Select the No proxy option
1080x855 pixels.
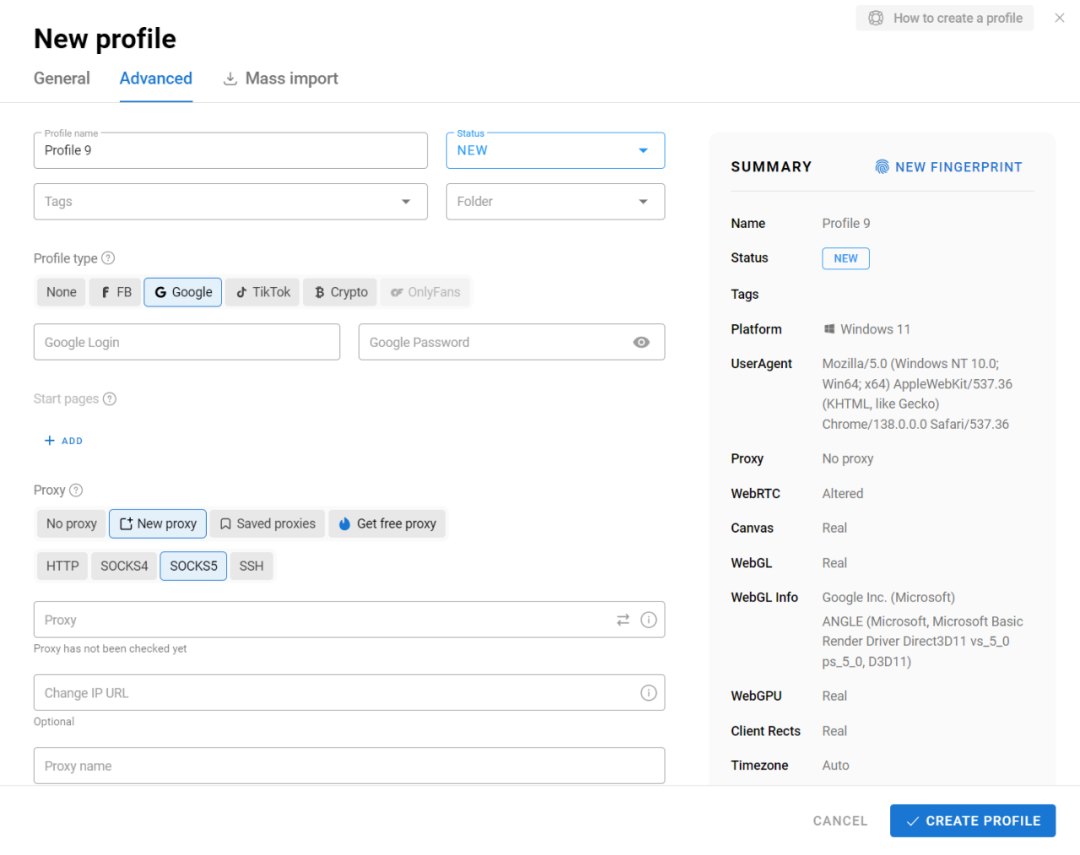[71, 524]
